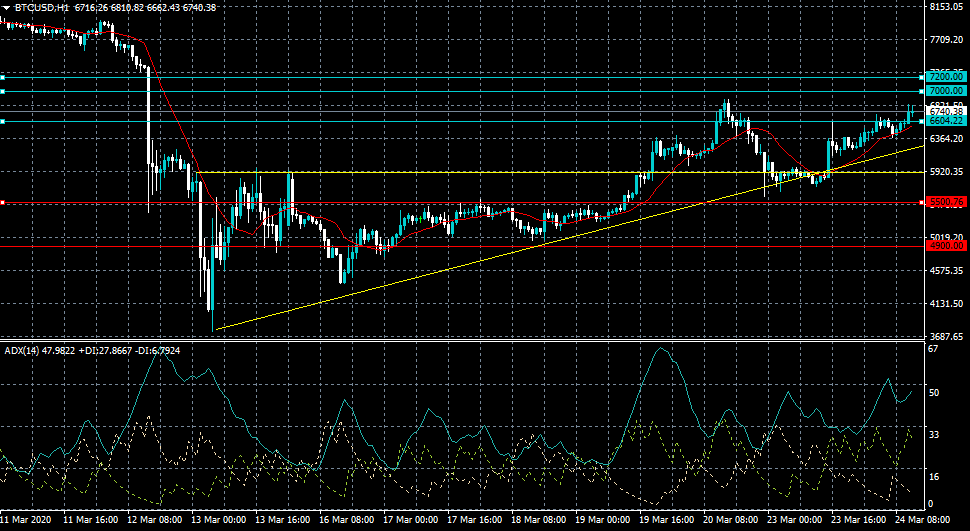The height and width of the screenshot is (531, 970).
Task: Click the 11 Mar 2020 date label
Action: pyautogui.click(x=25, y=520)
